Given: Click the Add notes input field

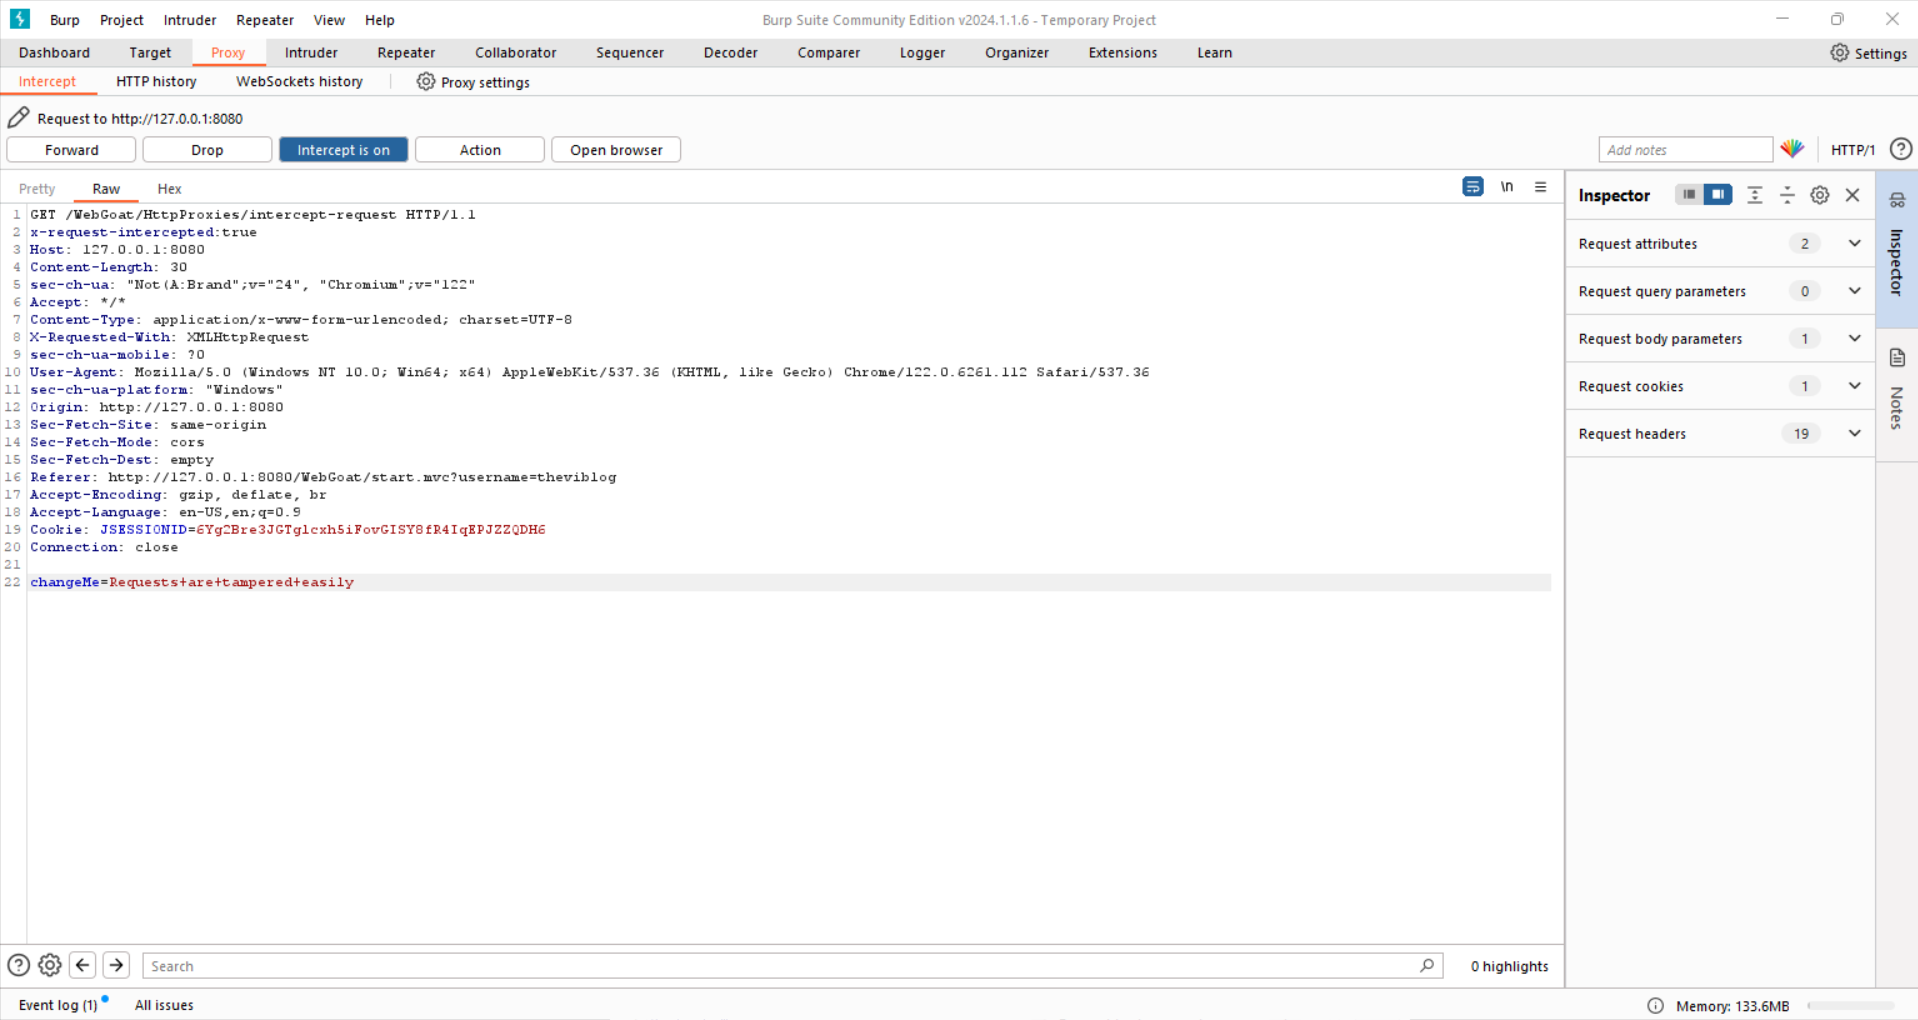Looking at the screenshot, I should [x=1684, y=150].
